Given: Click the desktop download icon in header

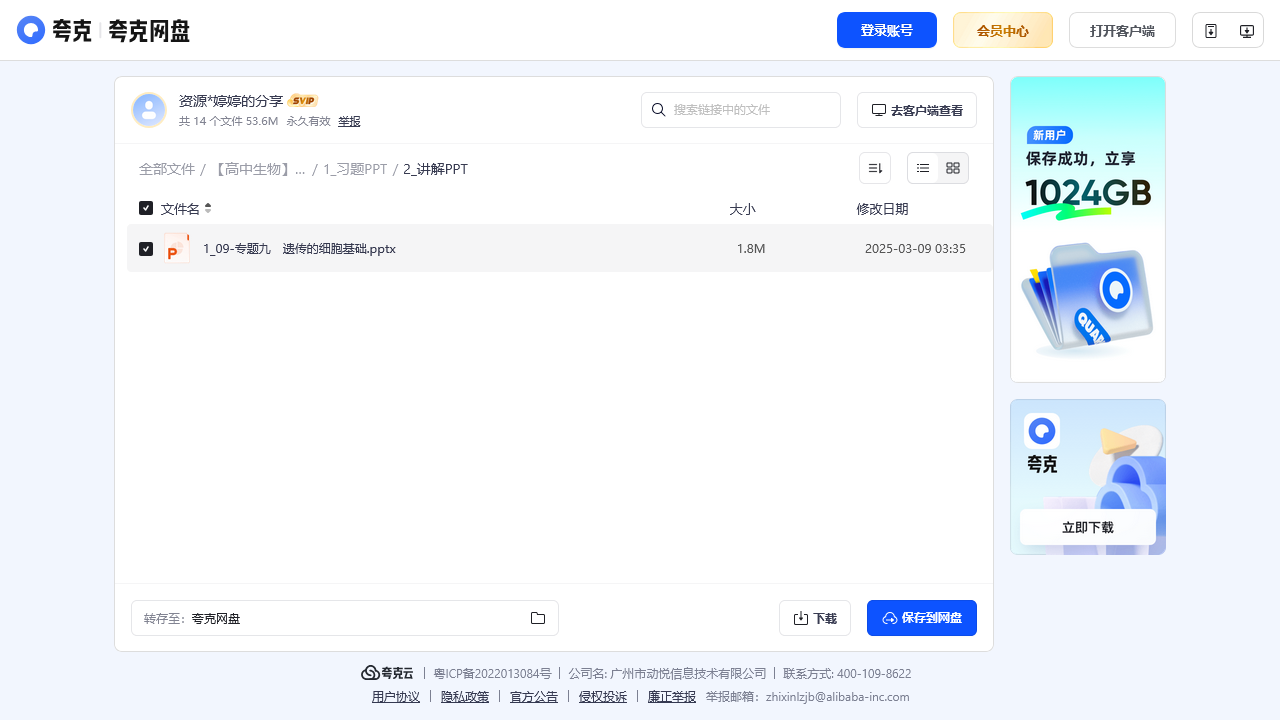Looking at the screenshot, I should tap(1246, 31).
